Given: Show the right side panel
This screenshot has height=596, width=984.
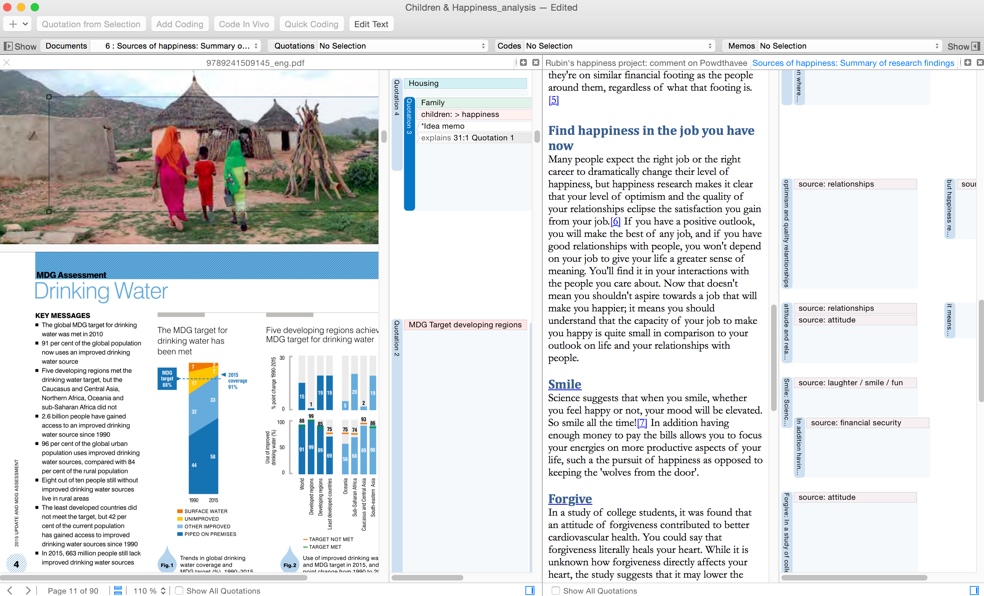Looking at the screenshot, I should tap(964, 46).
